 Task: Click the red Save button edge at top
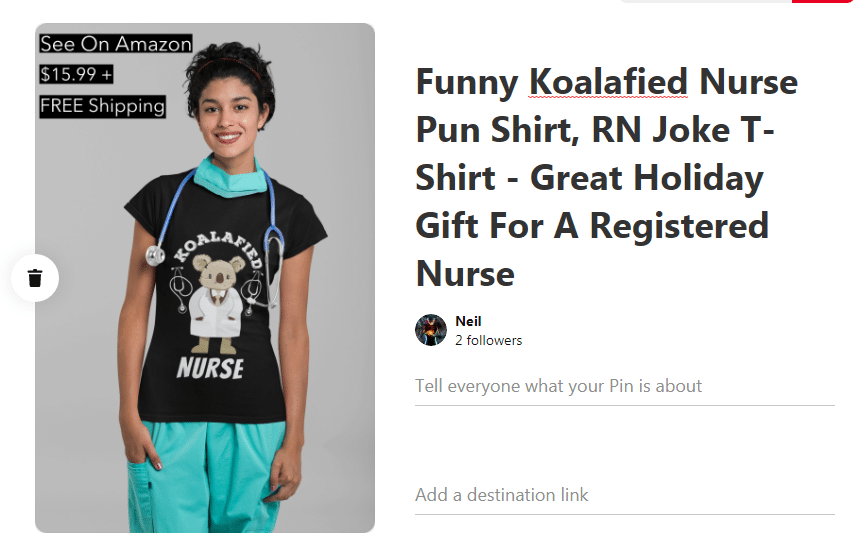click(822, 1)
